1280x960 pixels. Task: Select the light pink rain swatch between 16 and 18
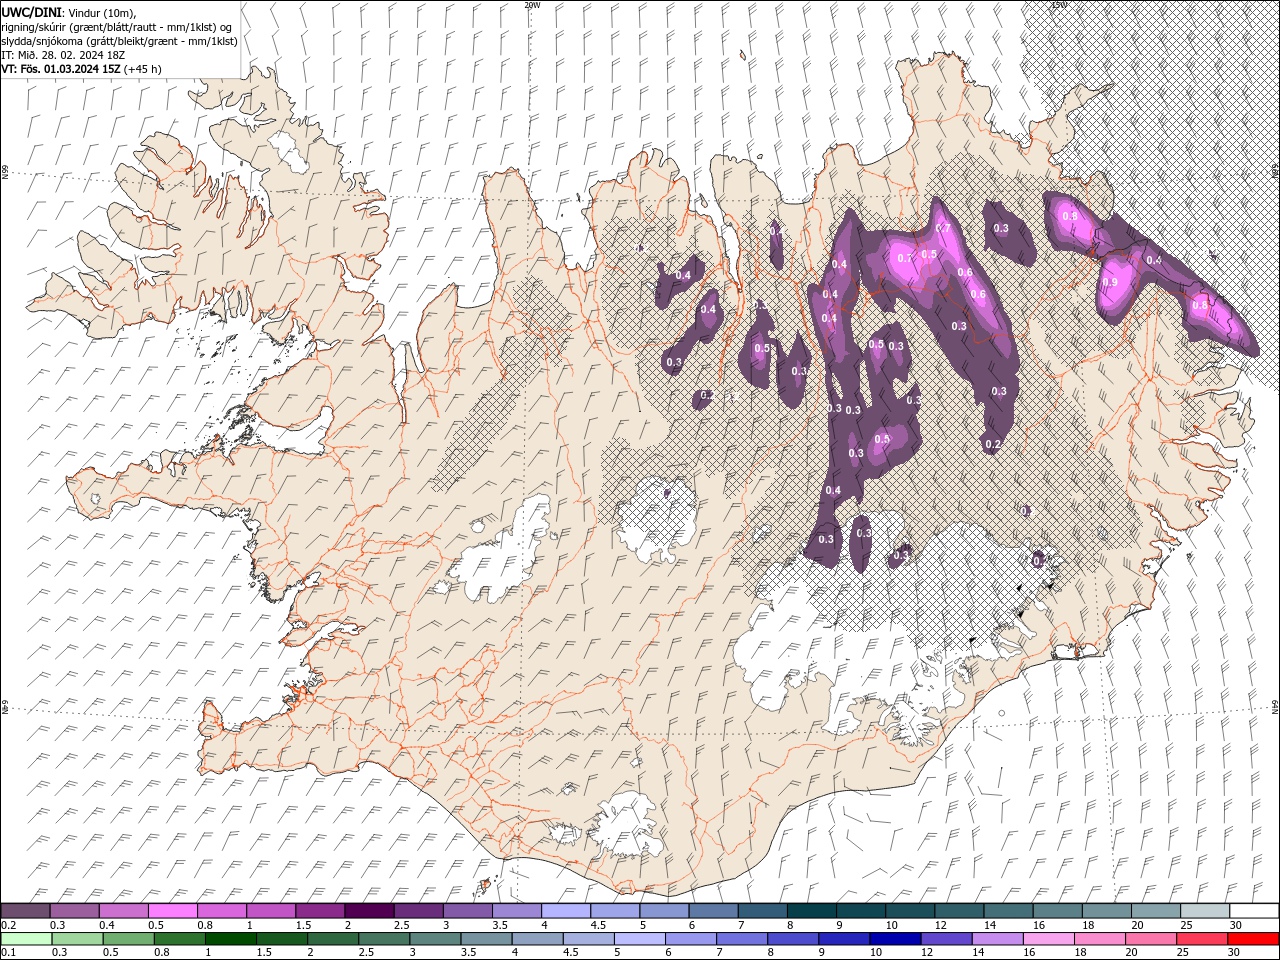[x=1048, y=939]
